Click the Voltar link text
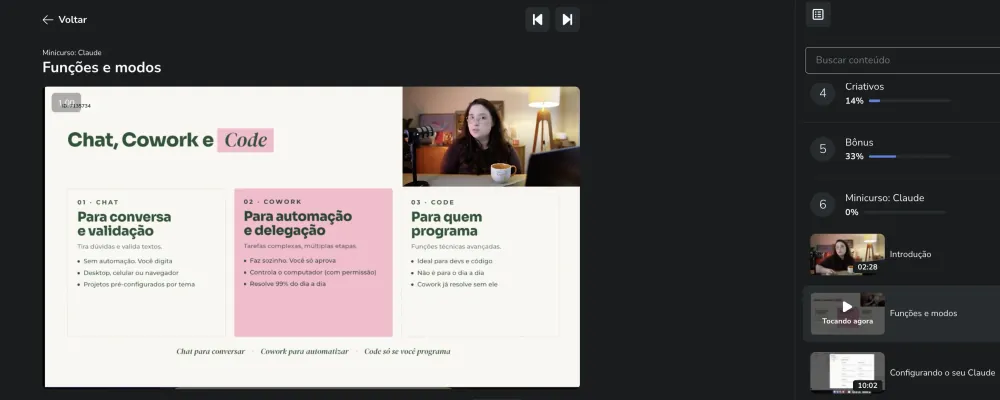Image resolution: width=1000 pixels, height=400 pixels. coord(73,20)
